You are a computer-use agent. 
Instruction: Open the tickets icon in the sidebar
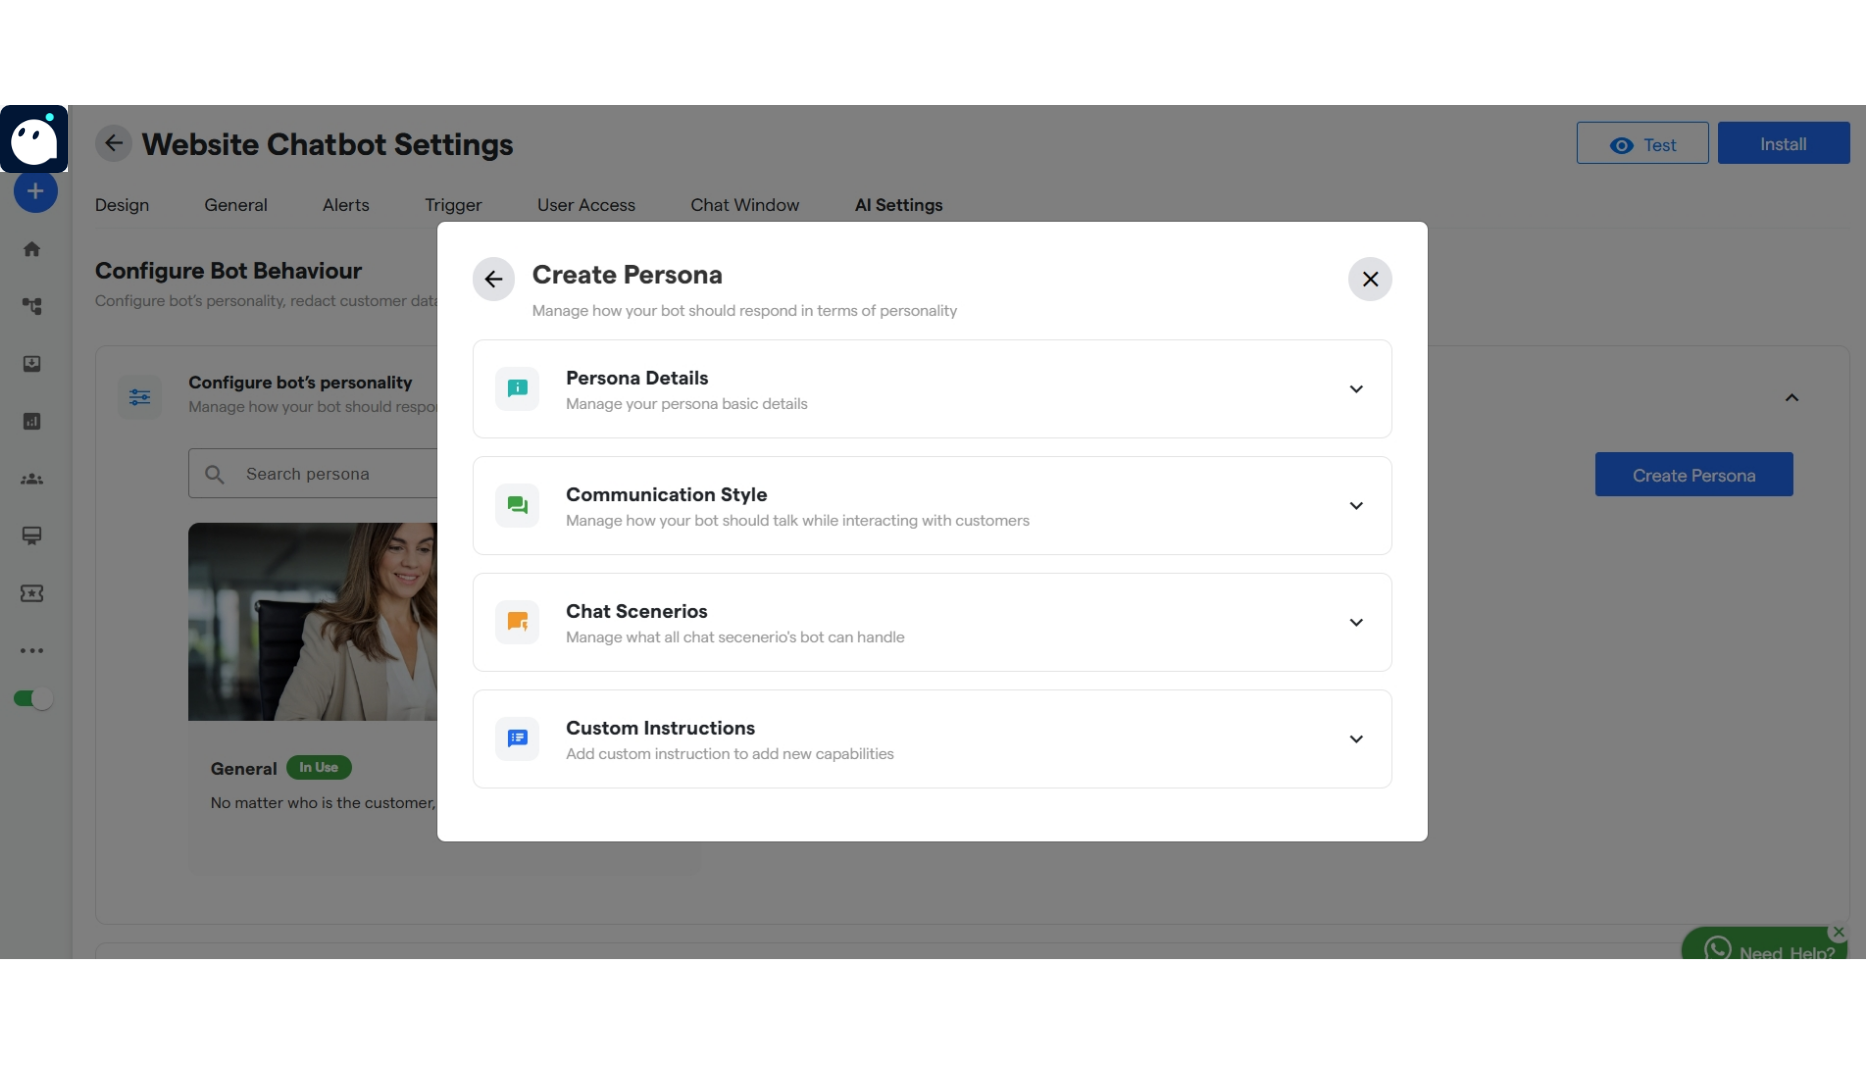pyautogui.click(x=33, y=593)
